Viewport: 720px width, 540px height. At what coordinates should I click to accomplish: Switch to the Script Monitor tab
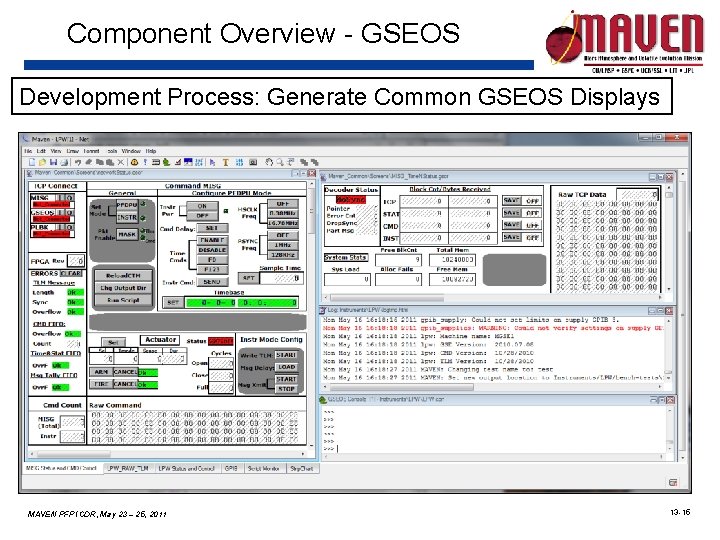(264, 468)
